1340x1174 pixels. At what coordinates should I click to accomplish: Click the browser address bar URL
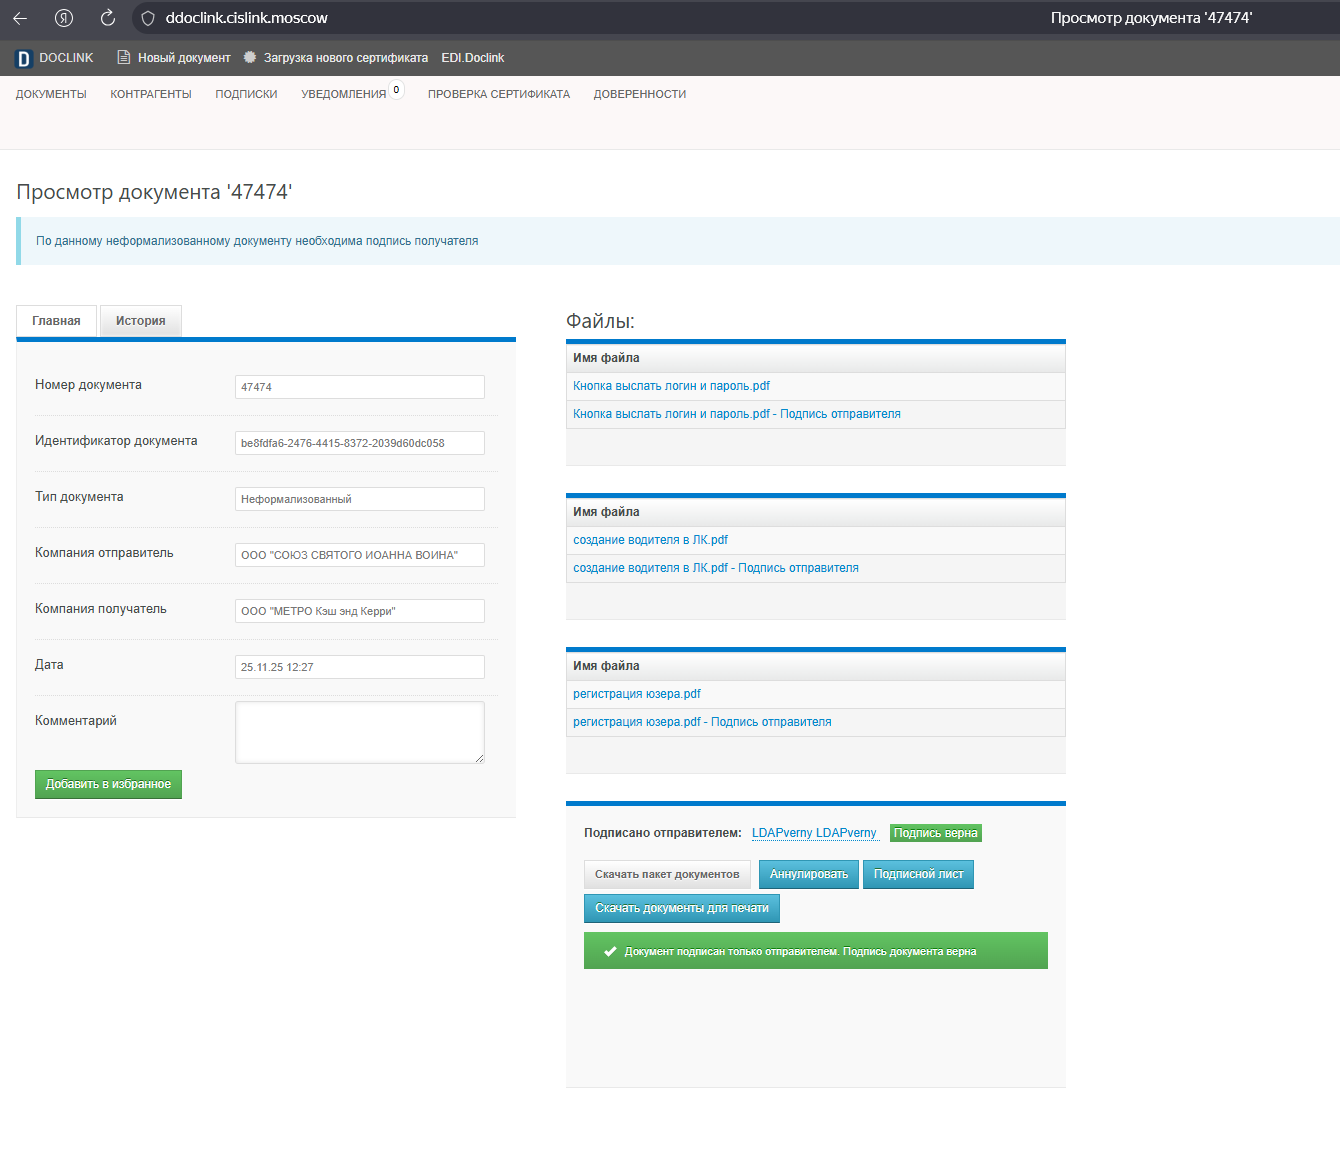point(247,18)
